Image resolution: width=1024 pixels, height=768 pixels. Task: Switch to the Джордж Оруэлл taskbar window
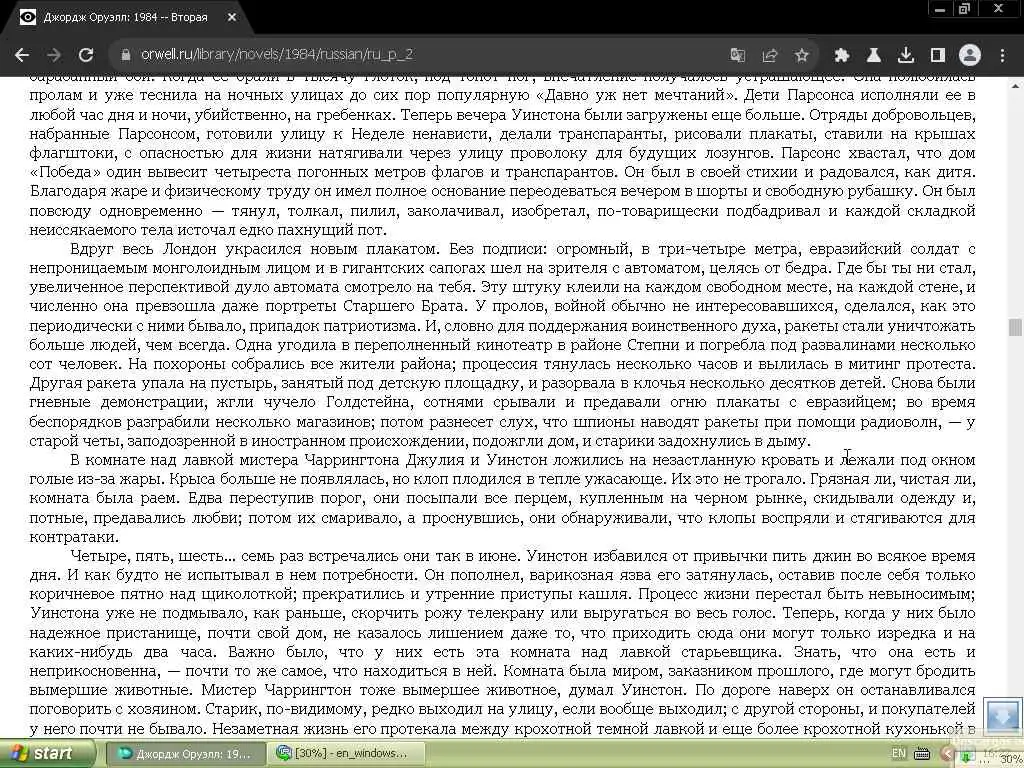(x=185, y=754)
